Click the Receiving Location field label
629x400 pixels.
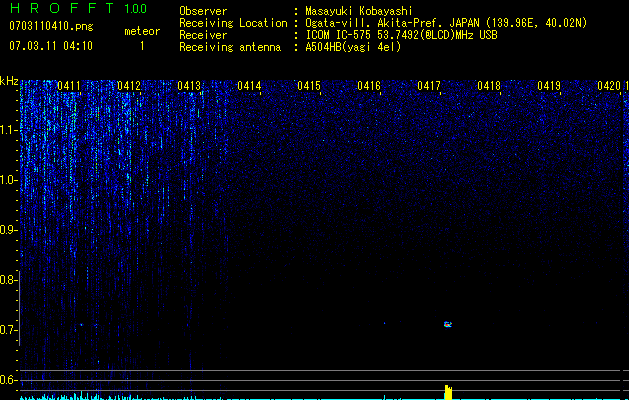pyautogui.click(x=233, y=23)
